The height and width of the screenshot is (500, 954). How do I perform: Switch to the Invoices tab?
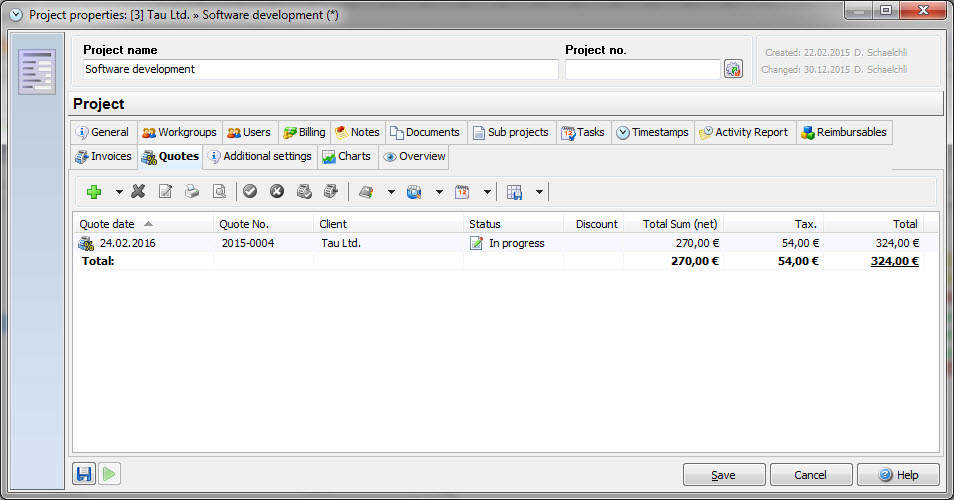[x=103, y=157]
